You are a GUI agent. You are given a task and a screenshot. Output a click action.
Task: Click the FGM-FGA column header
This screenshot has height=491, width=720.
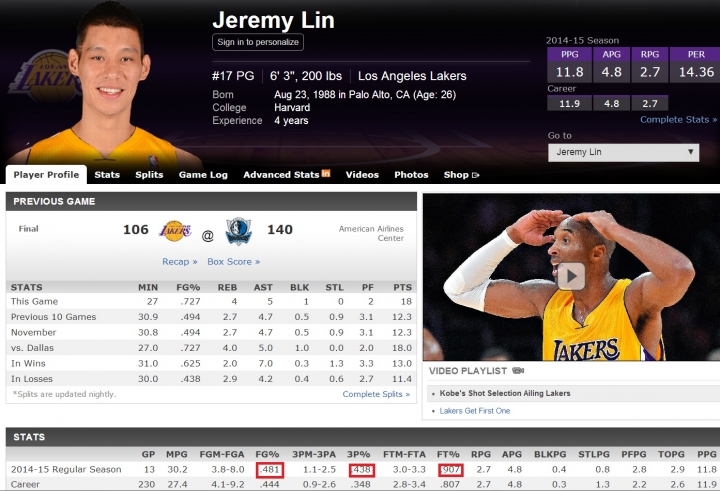point(222,454)
